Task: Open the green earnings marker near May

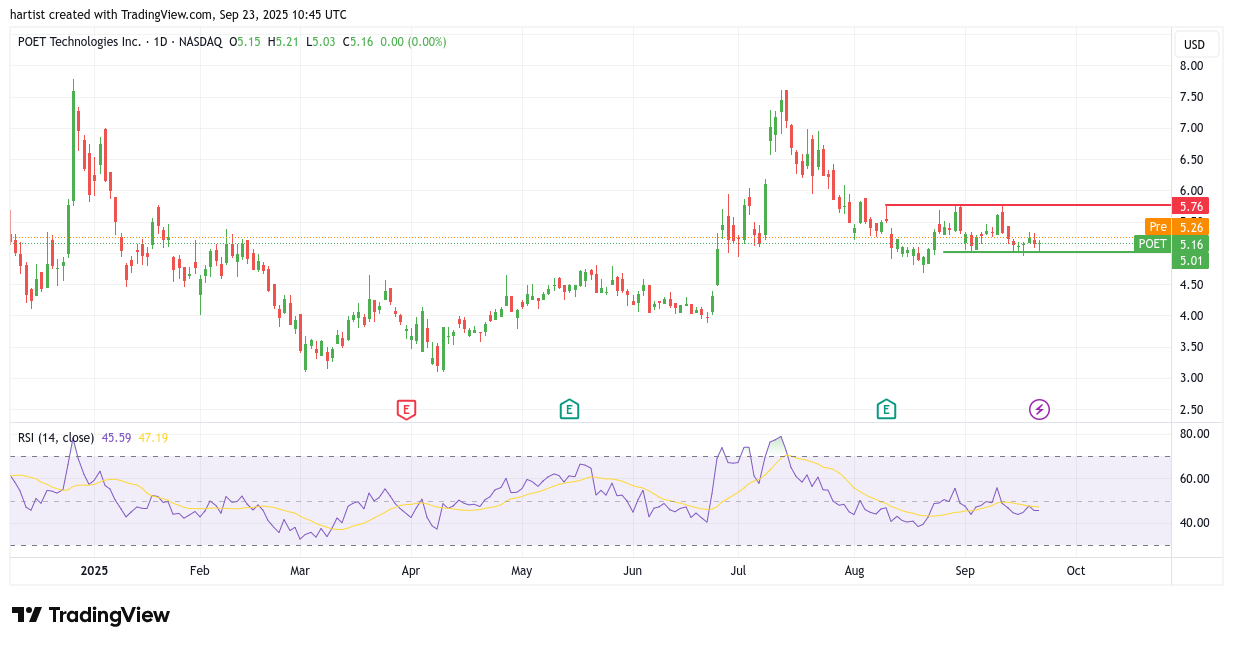Action: 569,408
